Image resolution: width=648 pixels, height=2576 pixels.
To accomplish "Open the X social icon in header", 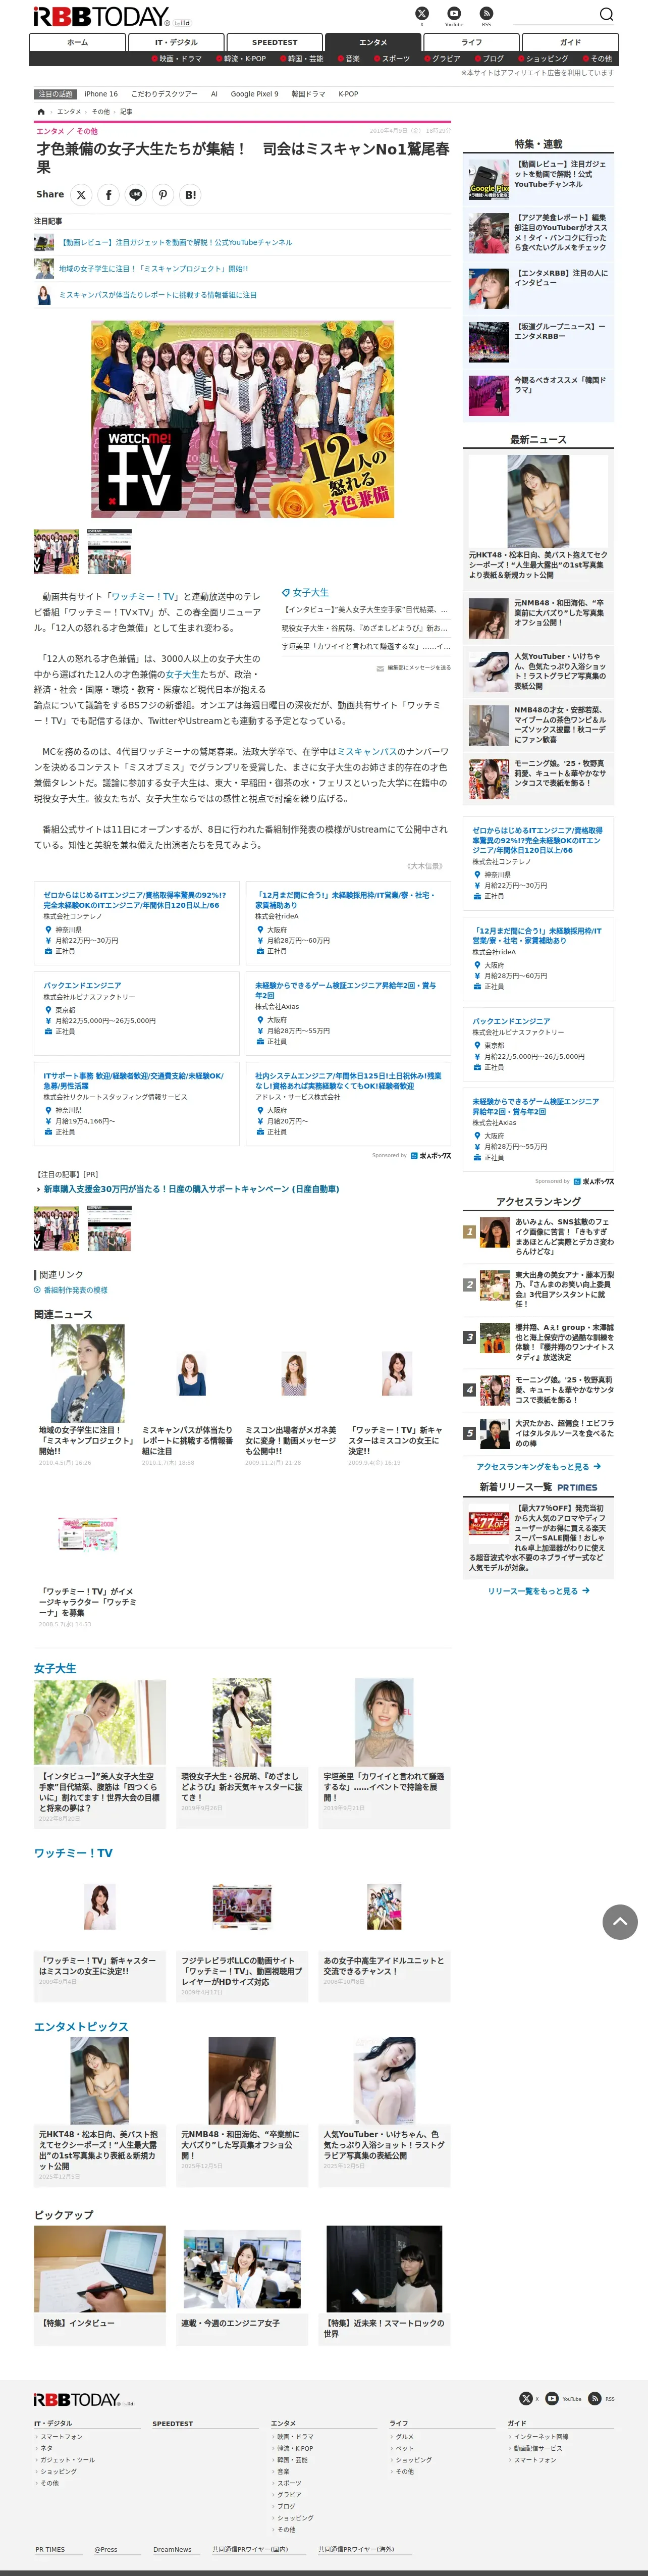I will [x=421, y=13].
